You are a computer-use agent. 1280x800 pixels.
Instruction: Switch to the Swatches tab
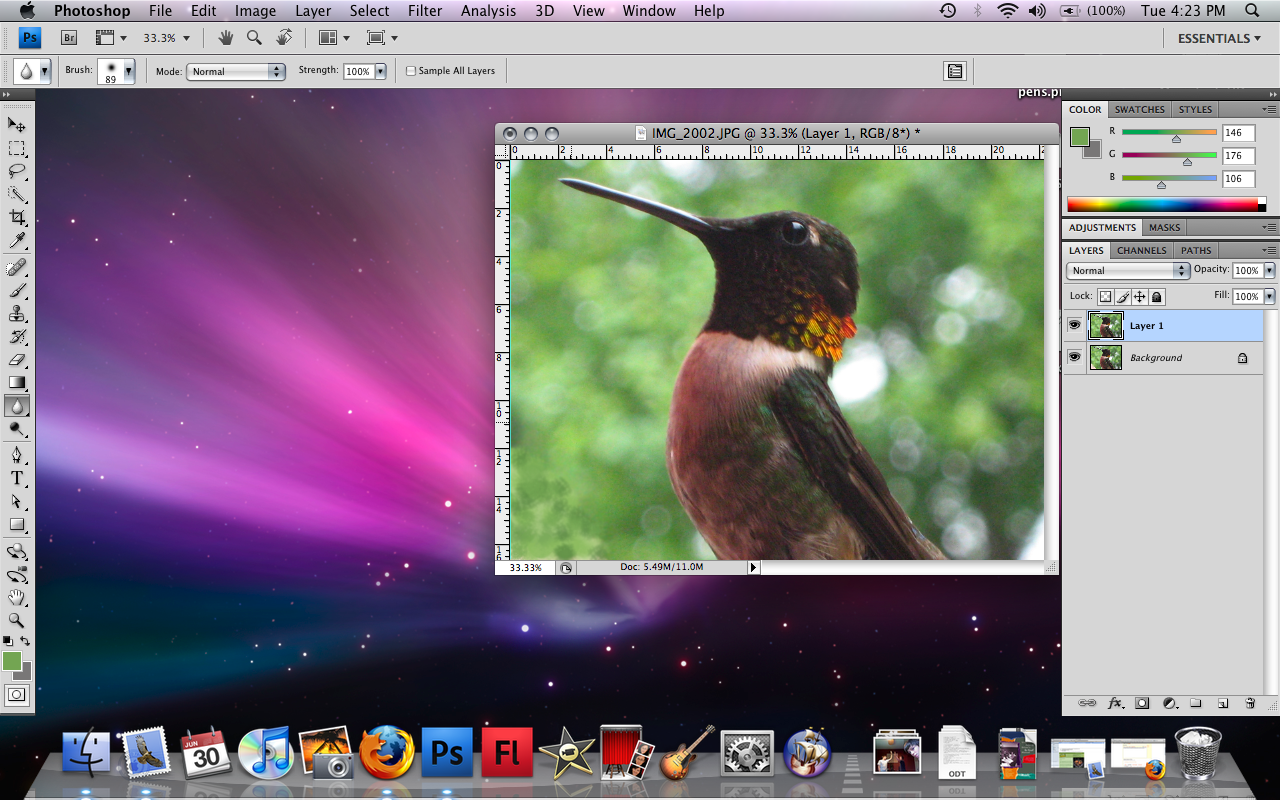click(1140, 110)
